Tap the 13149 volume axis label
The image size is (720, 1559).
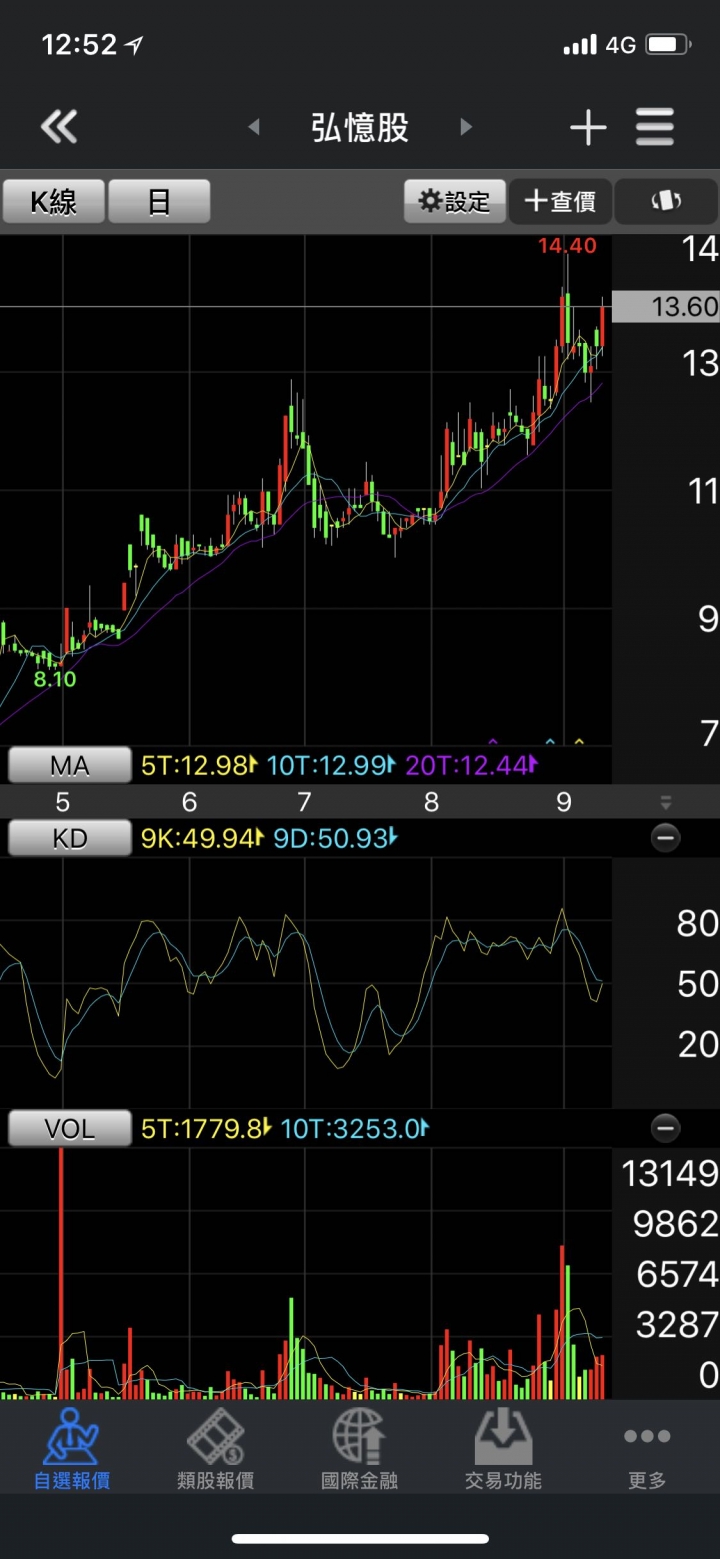(669, 1174)
